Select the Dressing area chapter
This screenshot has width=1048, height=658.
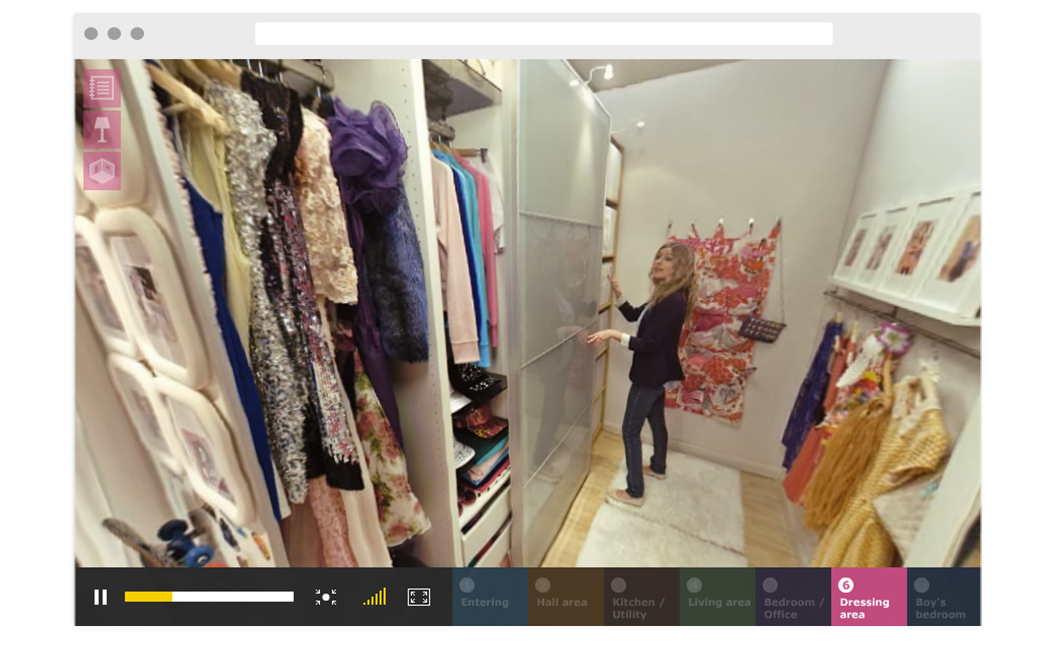point(869,596)
